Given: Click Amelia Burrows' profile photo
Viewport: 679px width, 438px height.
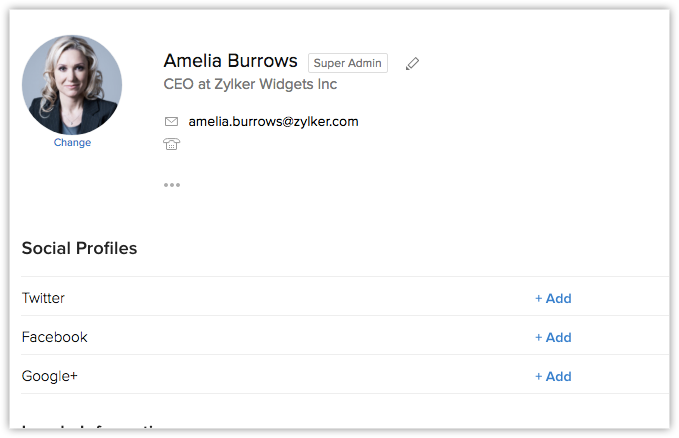Looking at the screenshot, I should click(72, 84).
